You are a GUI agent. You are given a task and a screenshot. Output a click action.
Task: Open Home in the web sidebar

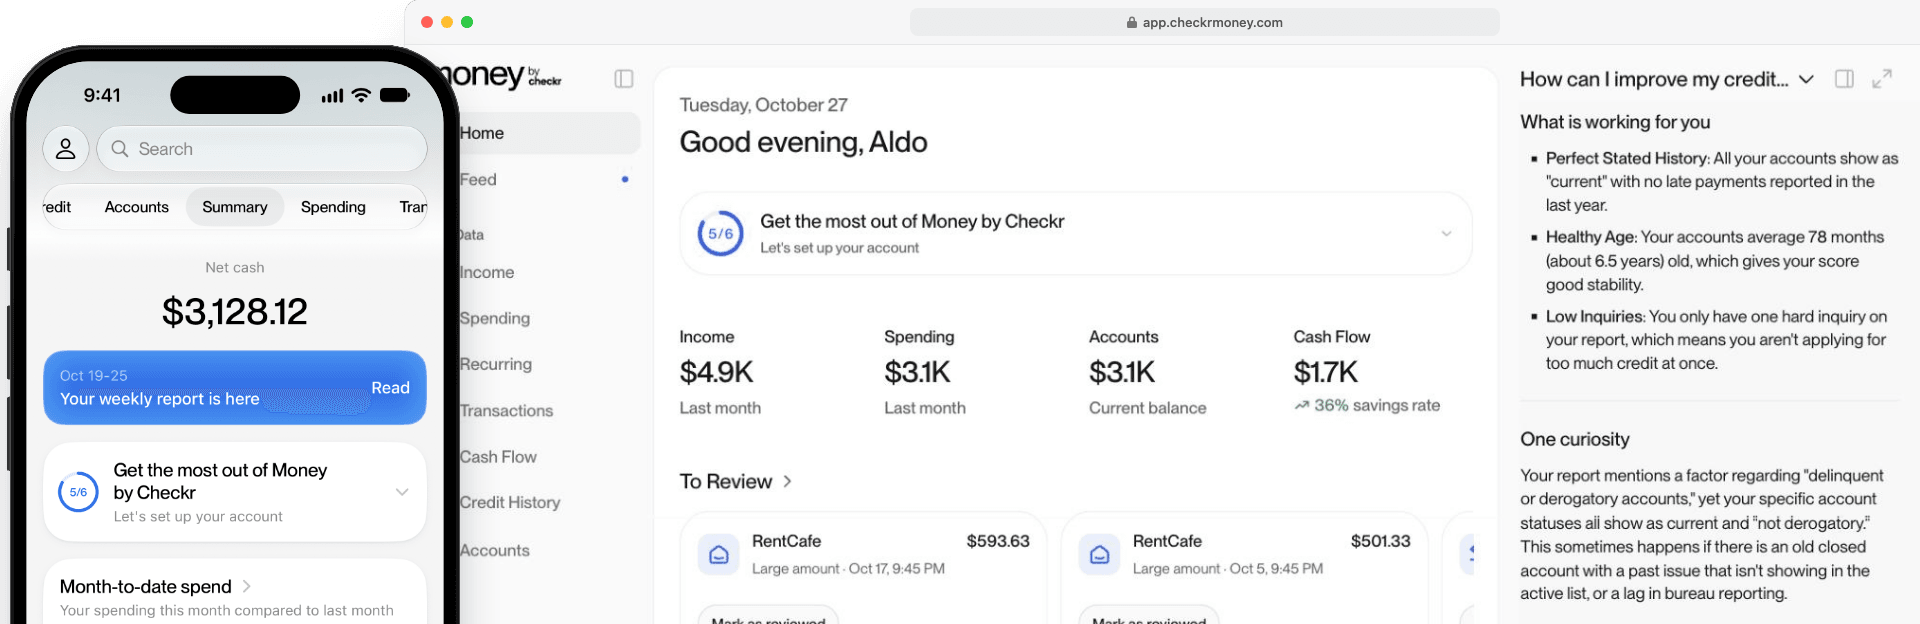(x=548, y=133)
